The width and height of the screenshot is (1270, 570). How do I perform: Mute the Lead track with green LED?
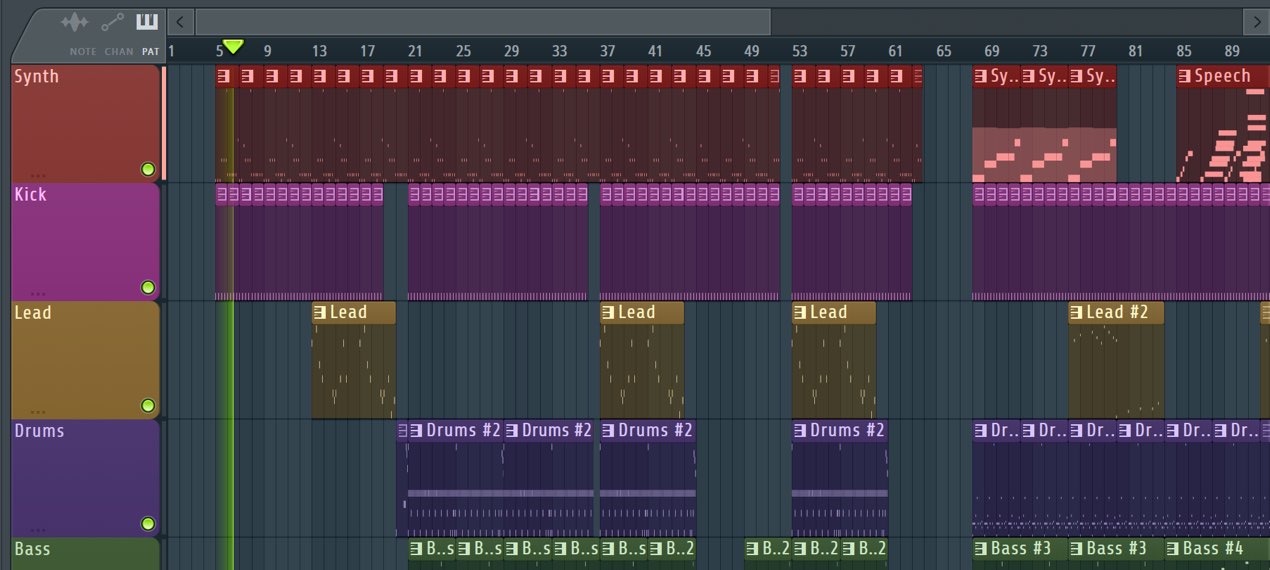click(148, 406)
